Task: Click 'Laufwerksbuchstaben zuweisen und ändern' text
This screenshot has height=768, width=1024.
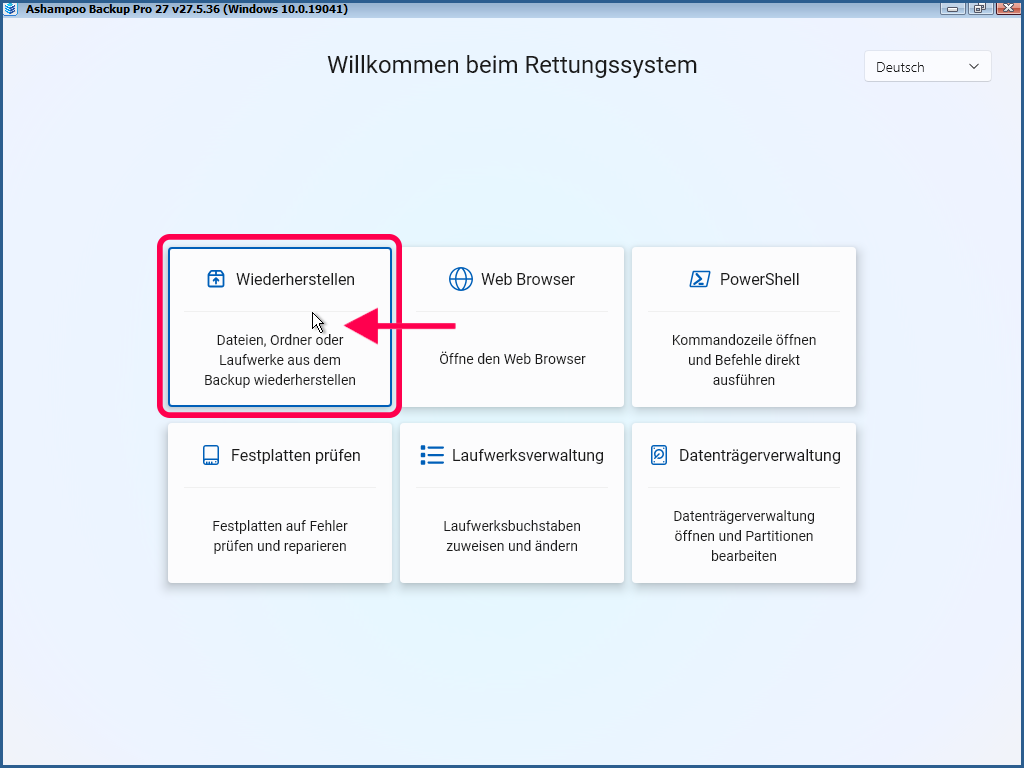Action: (512, 536)
